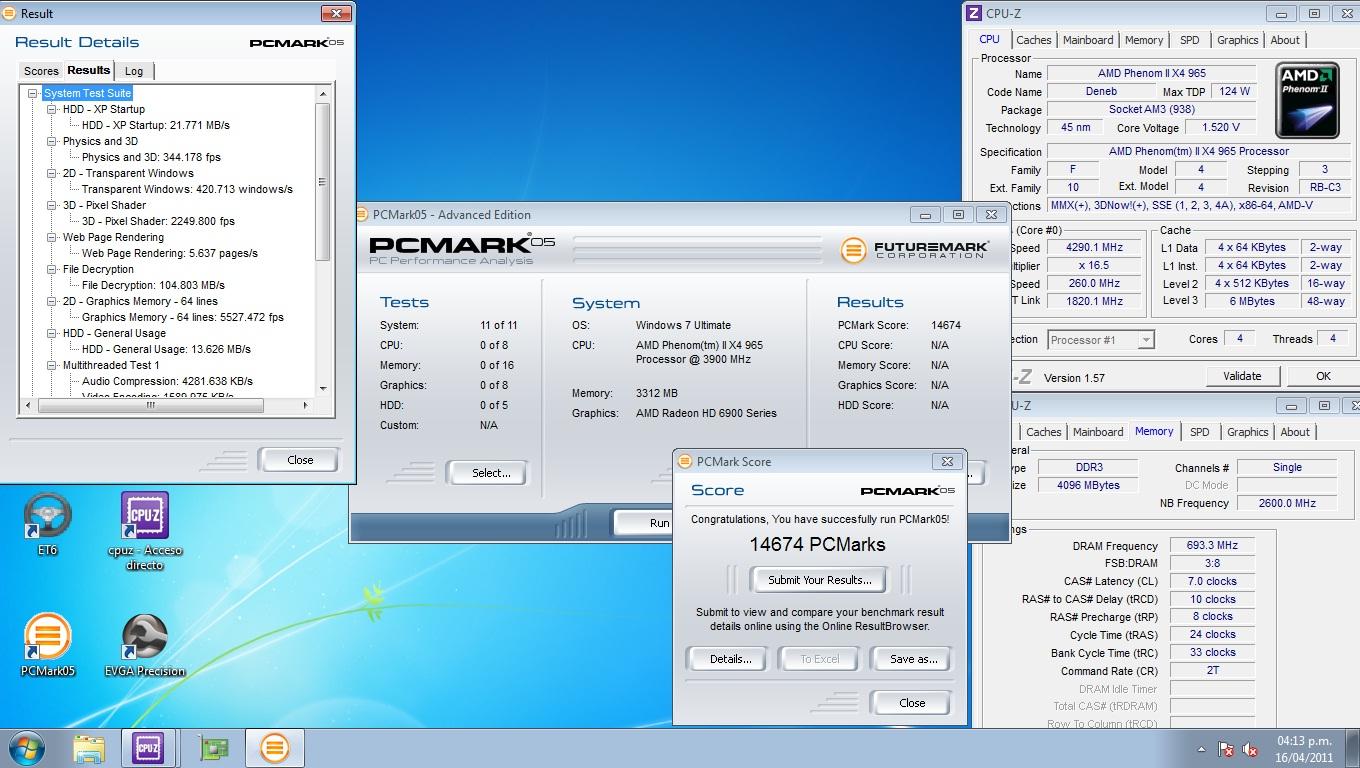
Task: Click the AMD Phenom II processor logo
Action: [1307, 100]
